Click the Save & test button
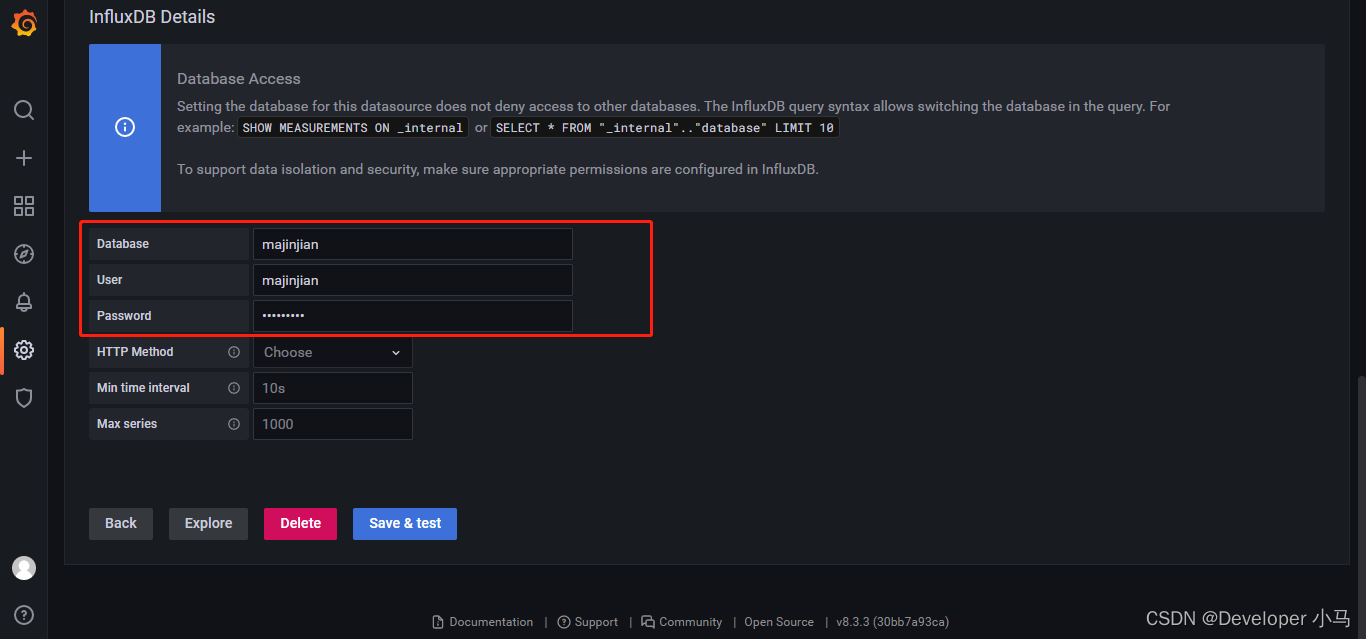Viewport: 1366px width, 639px height. 405,524
